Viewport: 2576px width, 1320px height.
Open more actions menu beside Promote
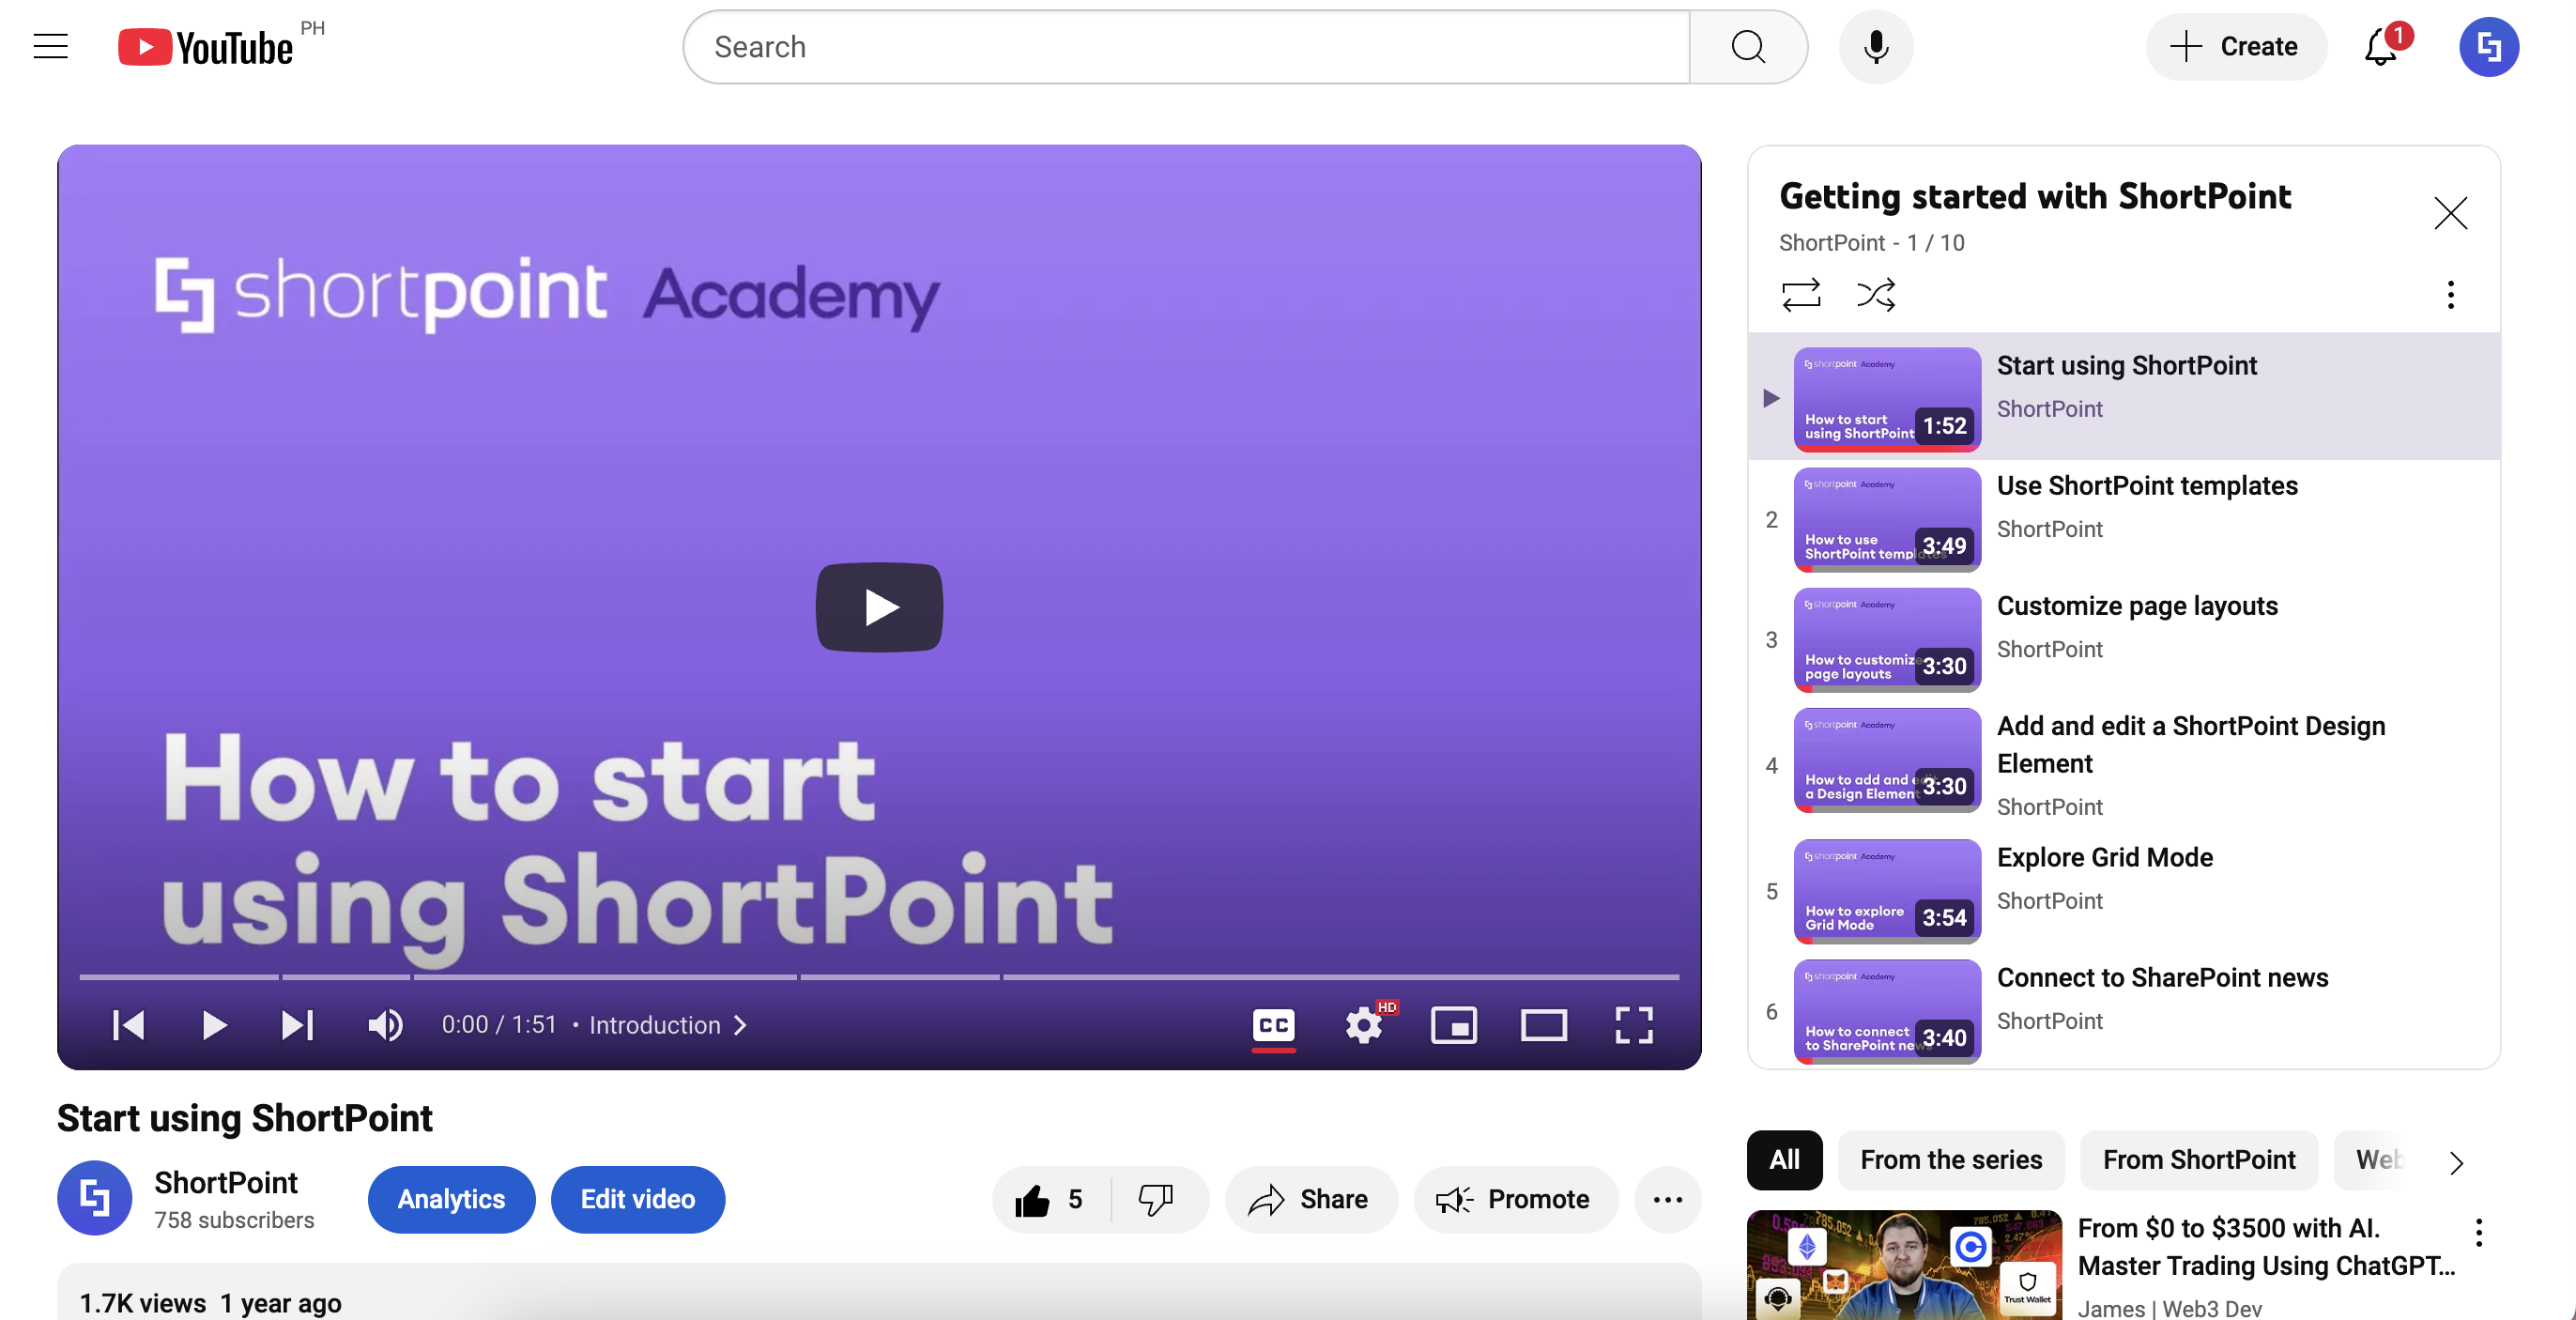coord(1667,1199)
